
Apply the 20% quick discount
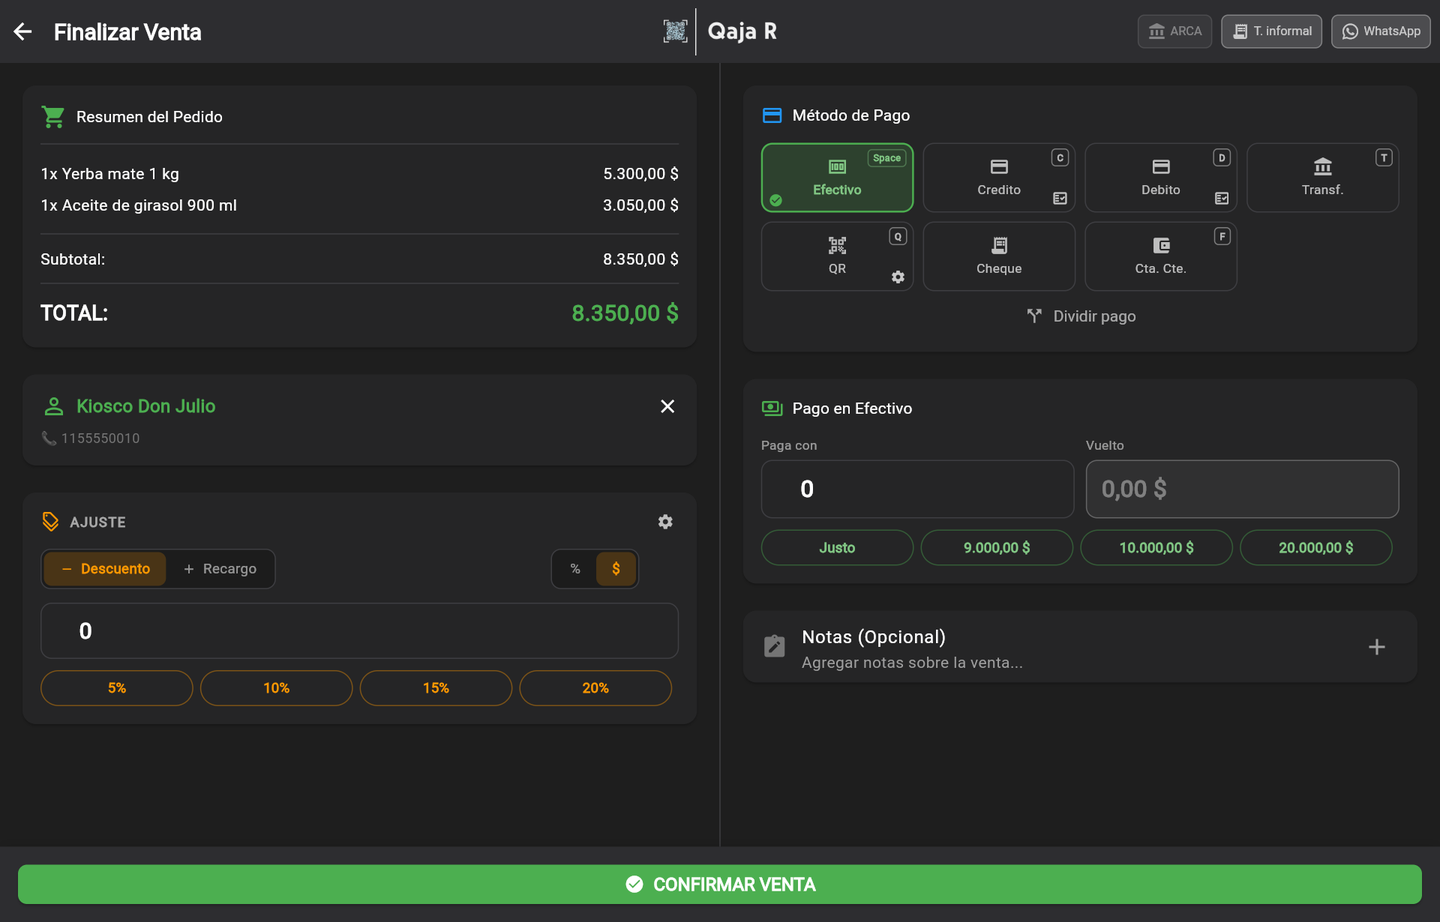pyautogui.click(x=596, y=688)
